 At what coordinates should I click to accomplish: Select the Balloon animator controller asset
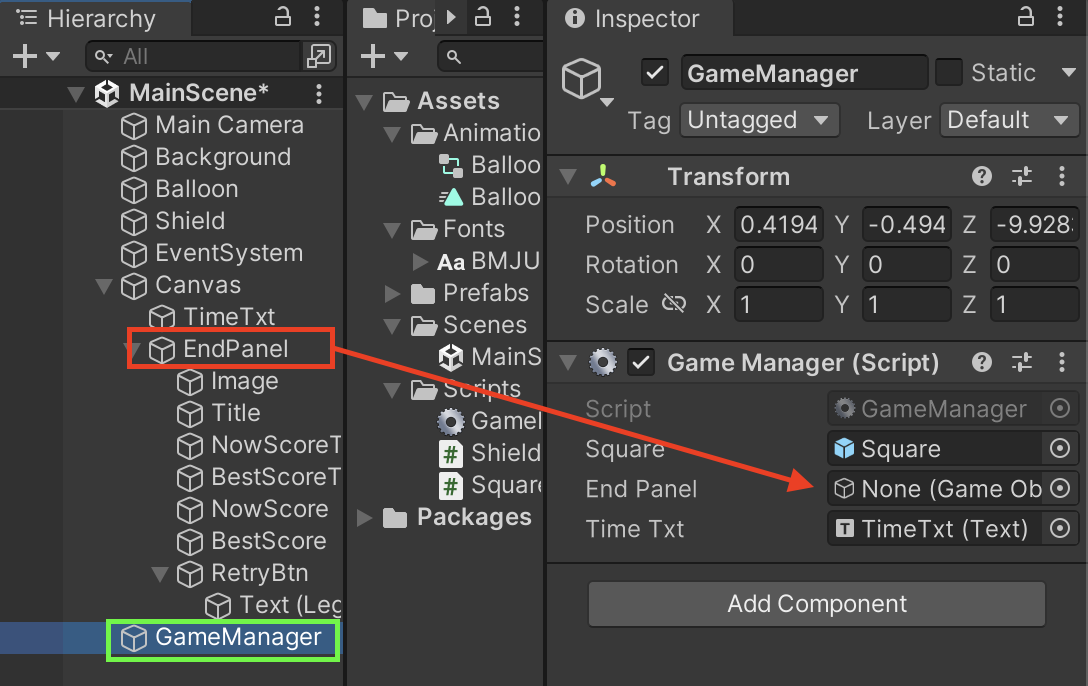(490, 165)
